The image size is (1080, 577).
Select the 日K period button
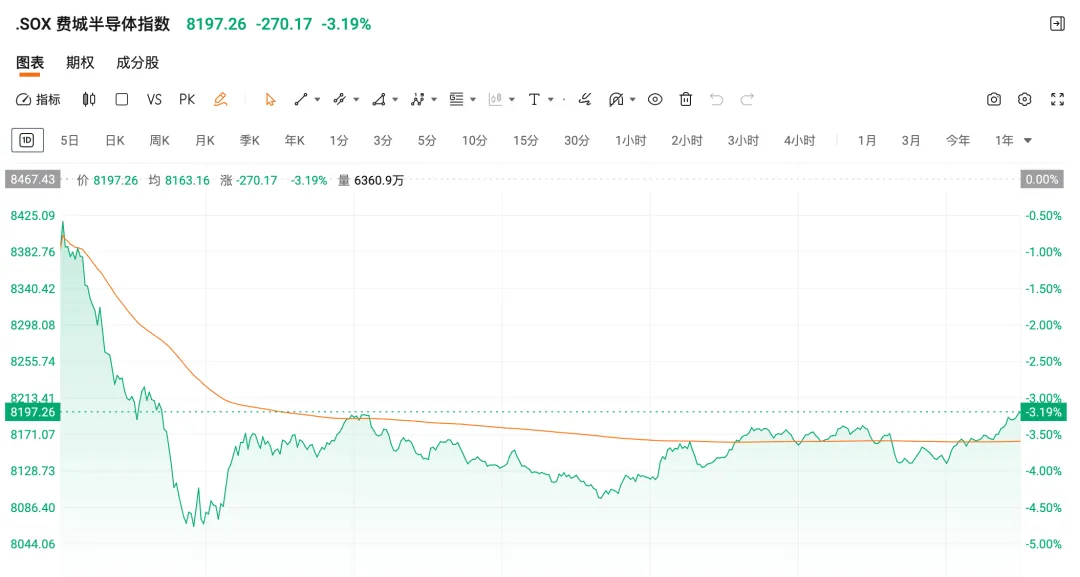[115, 140]
